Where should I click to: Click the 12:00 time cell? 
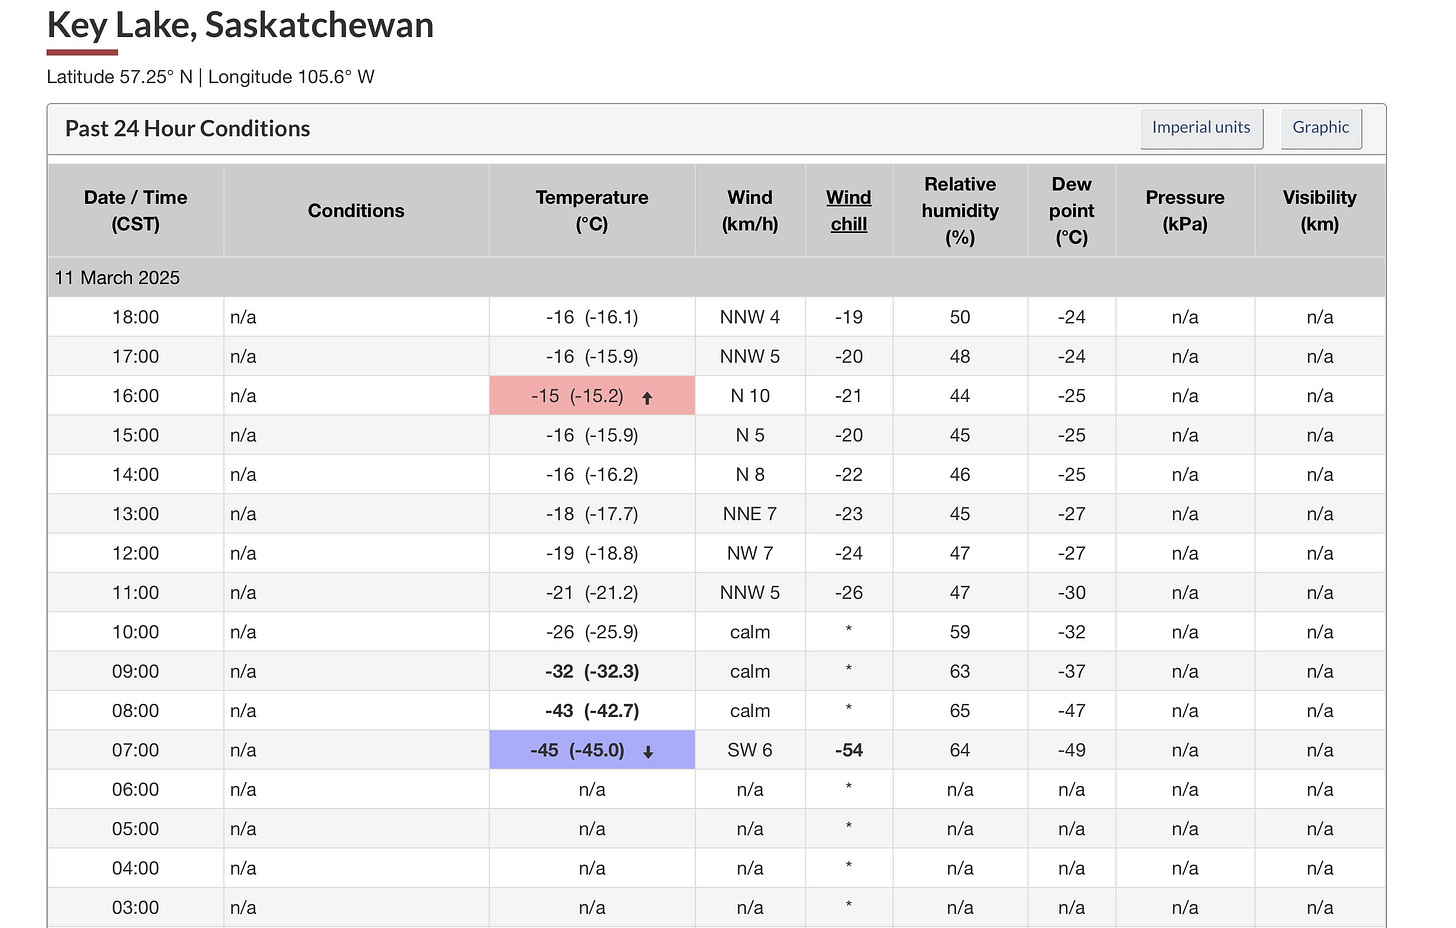tap(136, 553)
